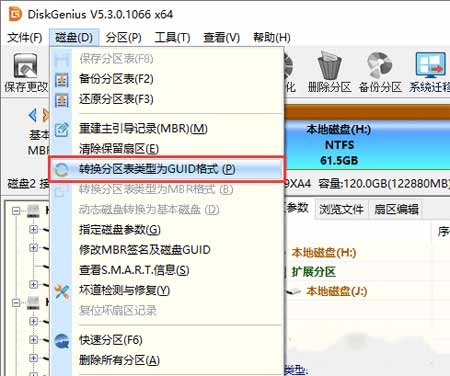Open the 分区(P) menu
This screenshot has width=450, height=376.
pos(123,37)
